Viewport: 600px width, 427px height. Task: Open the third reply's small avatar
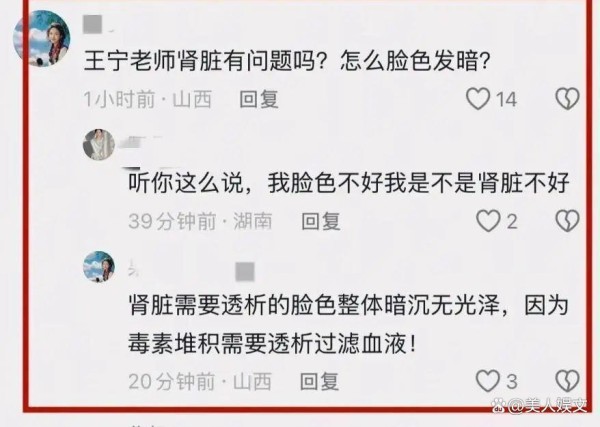pos(99,267)
